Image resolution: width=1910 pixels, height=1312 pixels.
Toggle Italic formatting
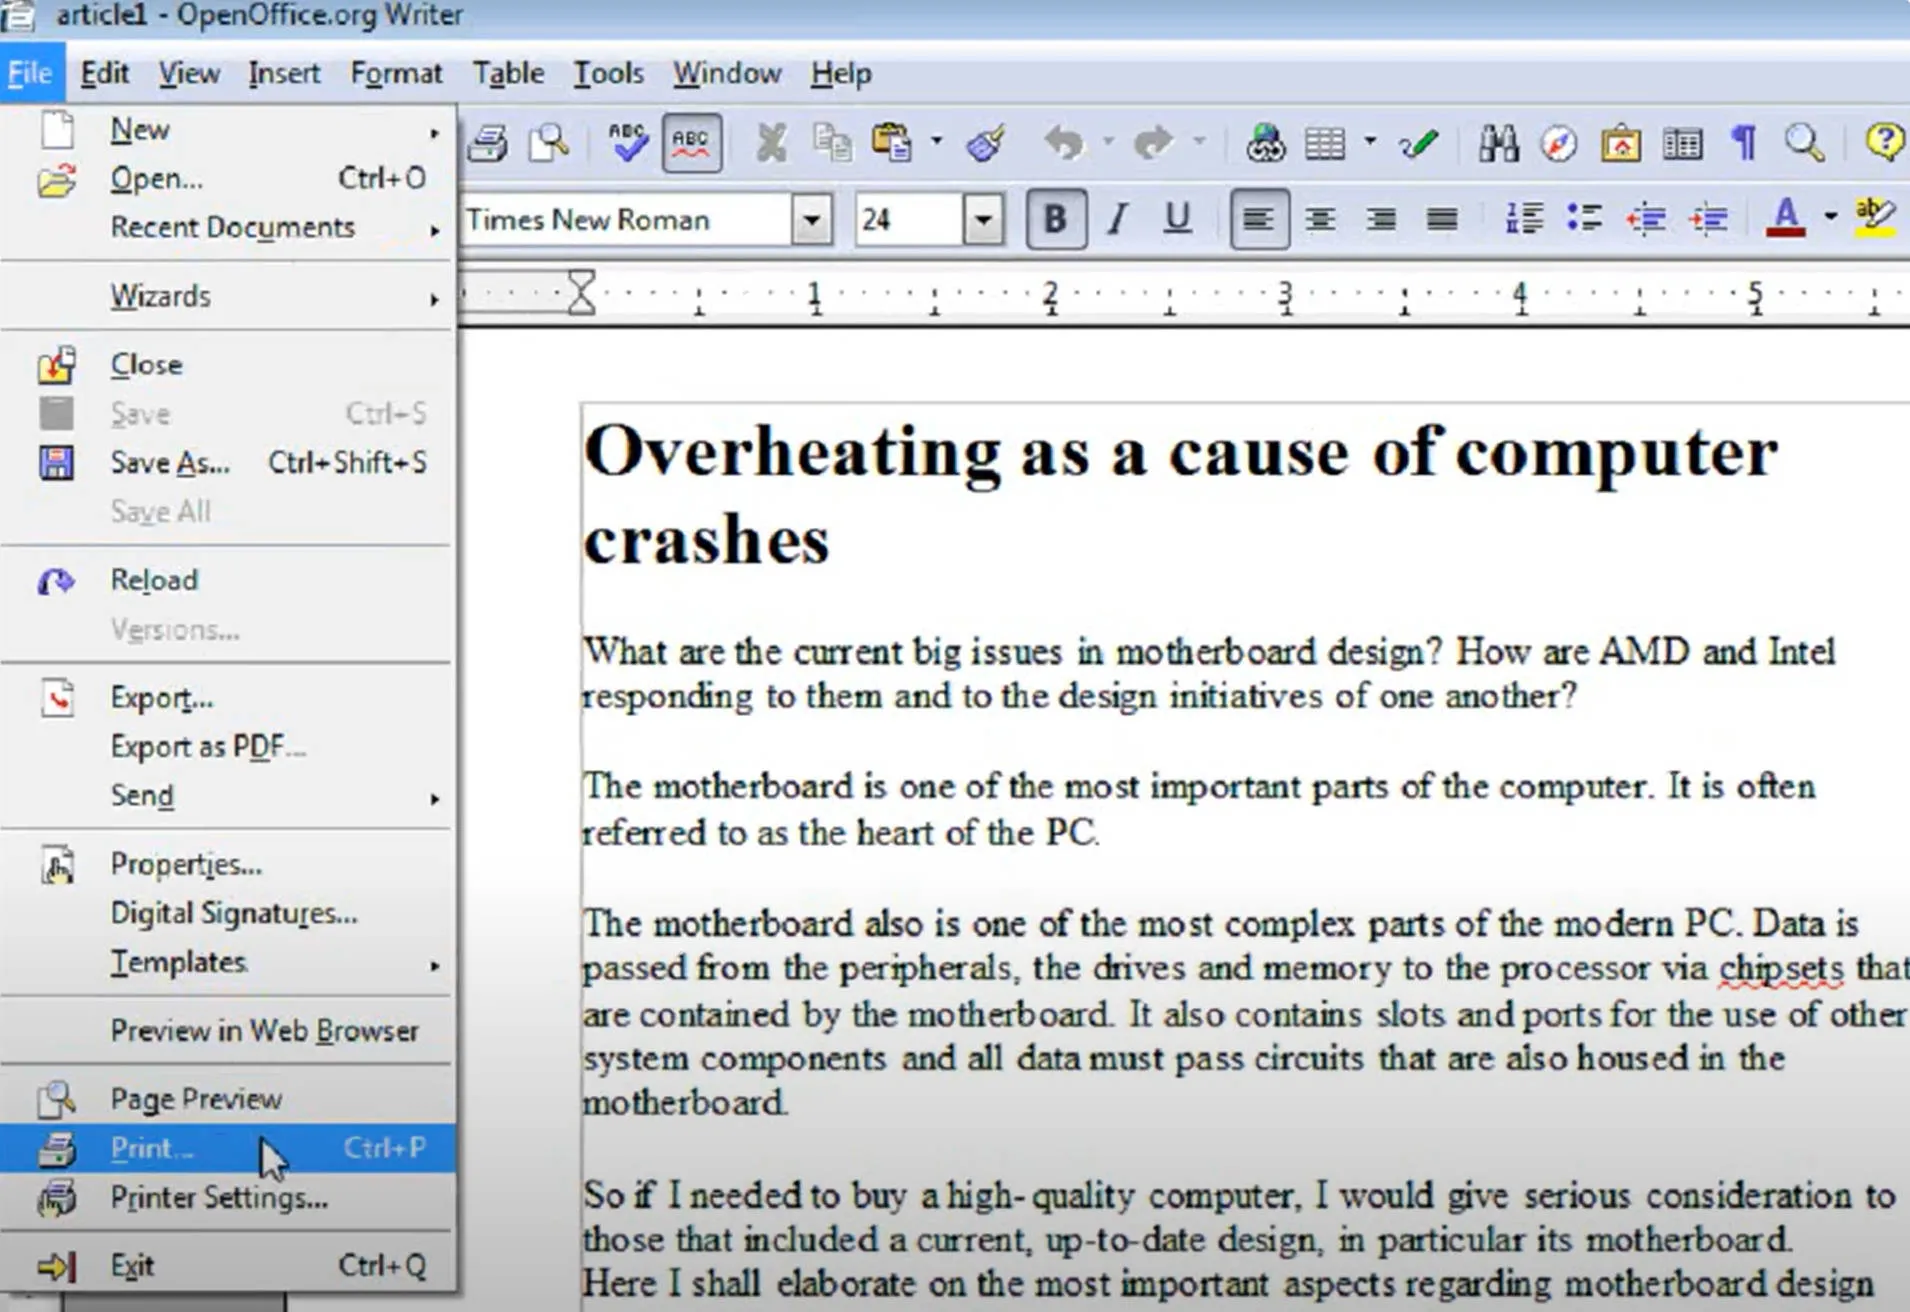coord(1117,218)
